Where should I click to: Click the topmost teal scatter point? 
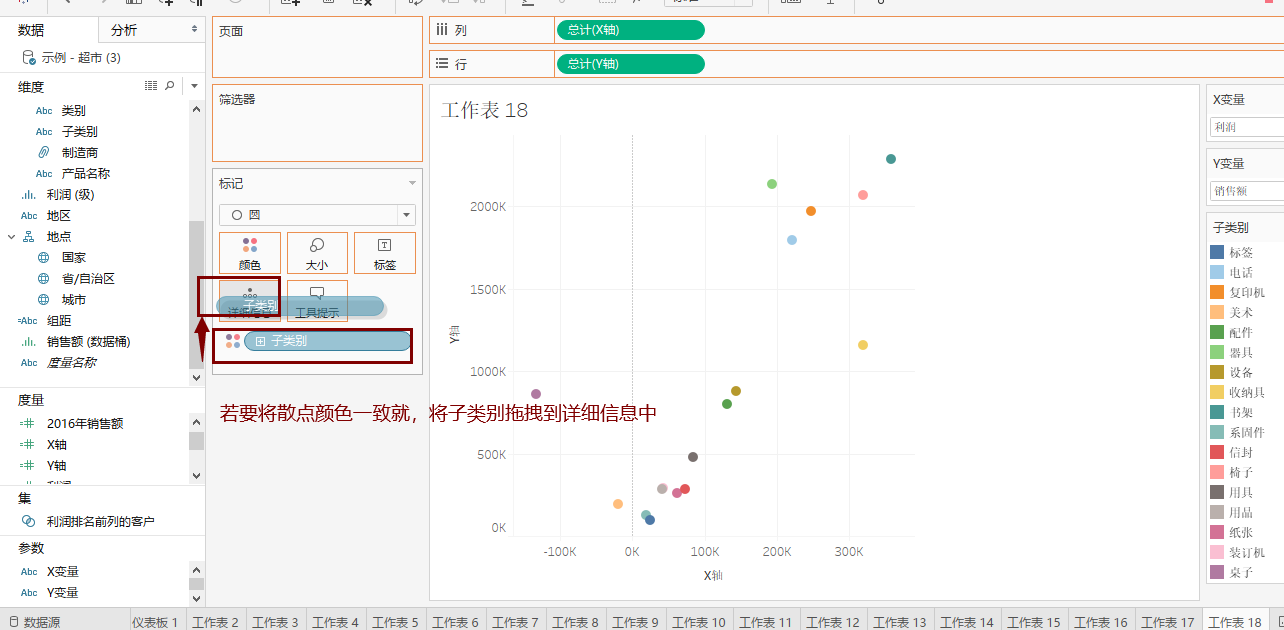(x=891, y=159)
